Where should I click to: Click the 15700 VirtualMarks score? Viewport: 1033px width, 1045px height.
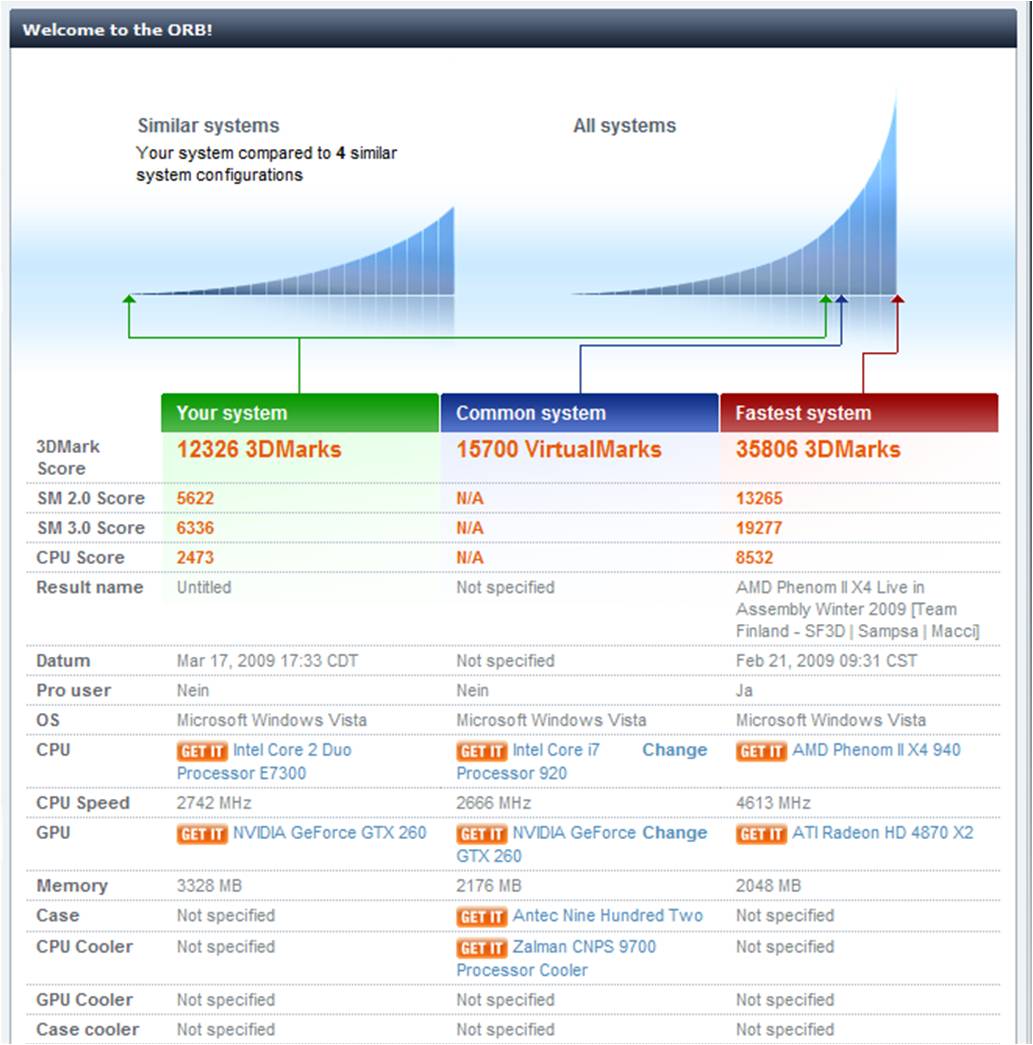[x=558, y=449]
